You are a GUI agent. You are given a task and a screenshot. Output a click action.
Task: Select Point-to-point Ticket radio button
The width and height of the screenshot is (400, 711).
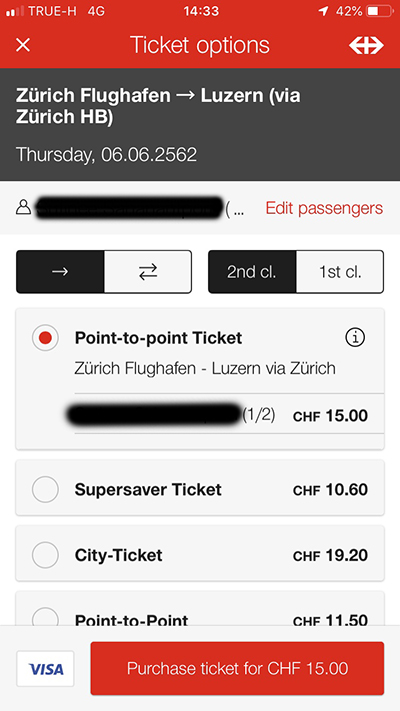coord(45,338)
